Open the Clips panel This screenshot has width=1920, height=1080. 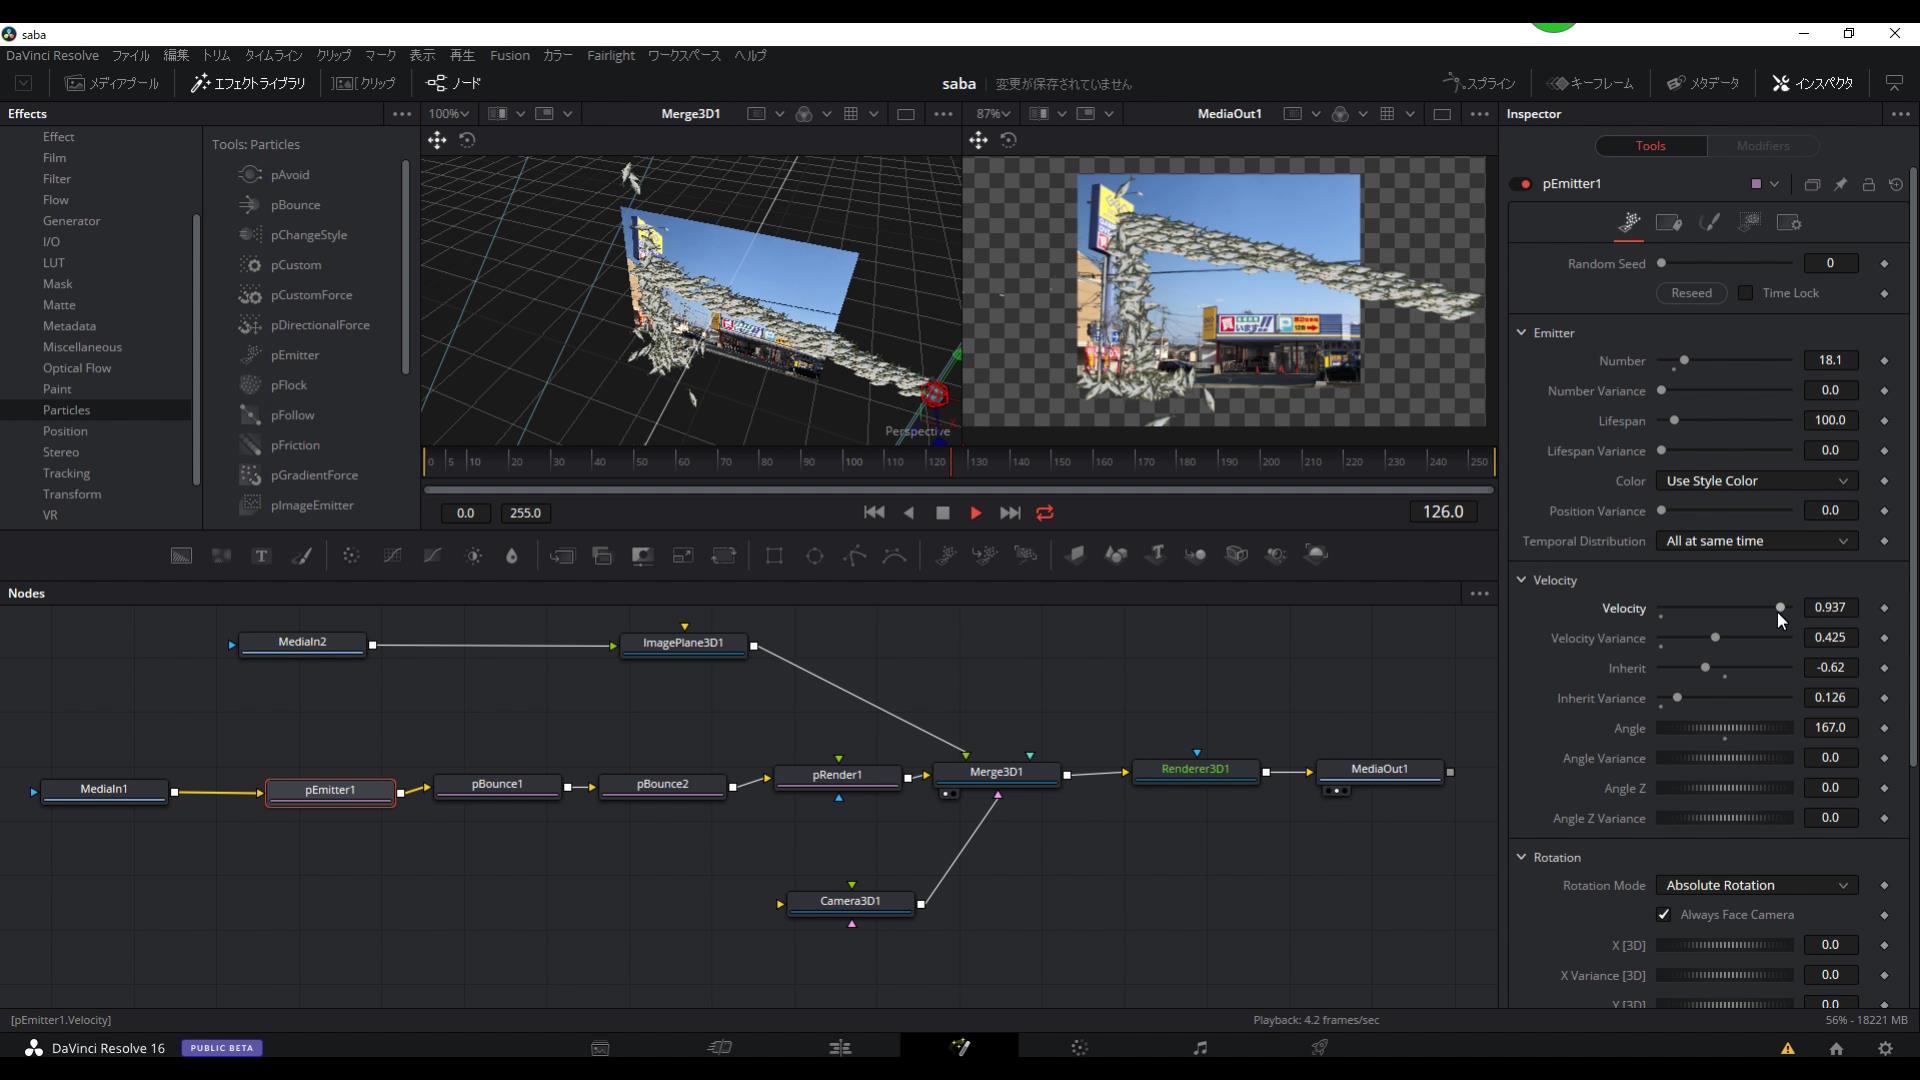(364, 83)
